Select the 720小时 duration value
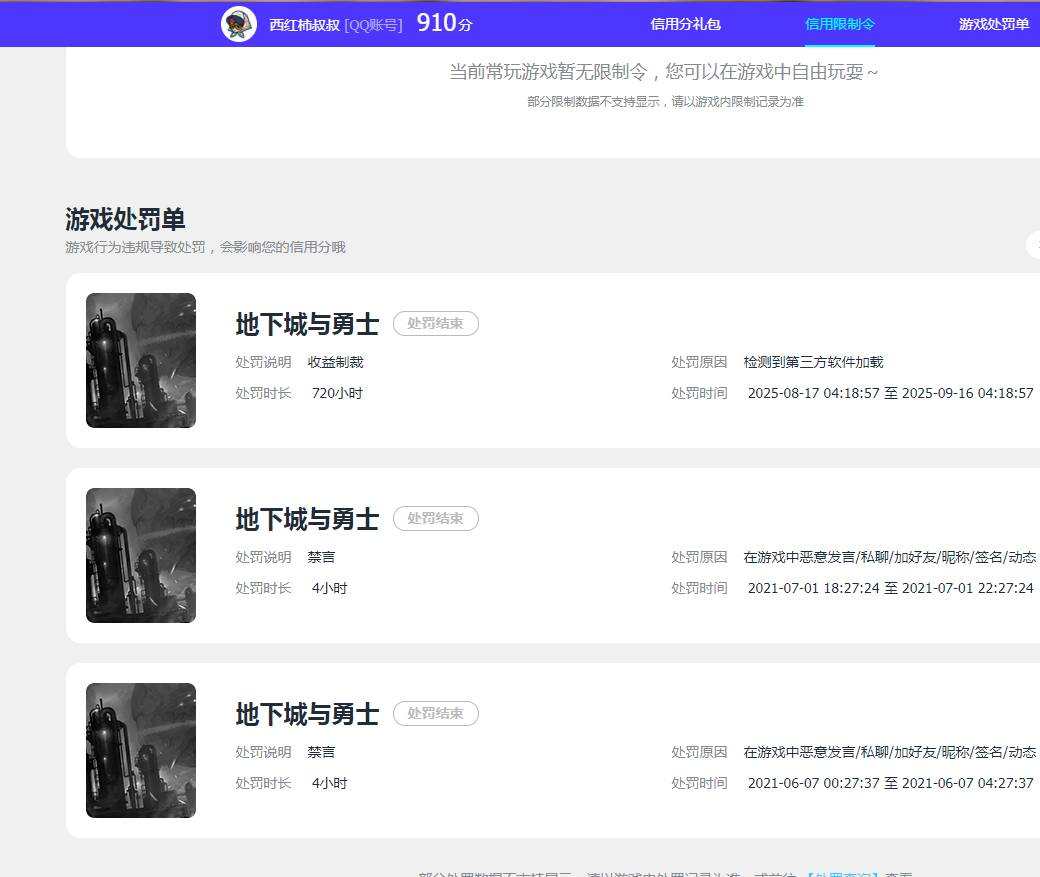Image resolution: width=1040 pixels, height=877 pixels. click(x=337, y=393)
